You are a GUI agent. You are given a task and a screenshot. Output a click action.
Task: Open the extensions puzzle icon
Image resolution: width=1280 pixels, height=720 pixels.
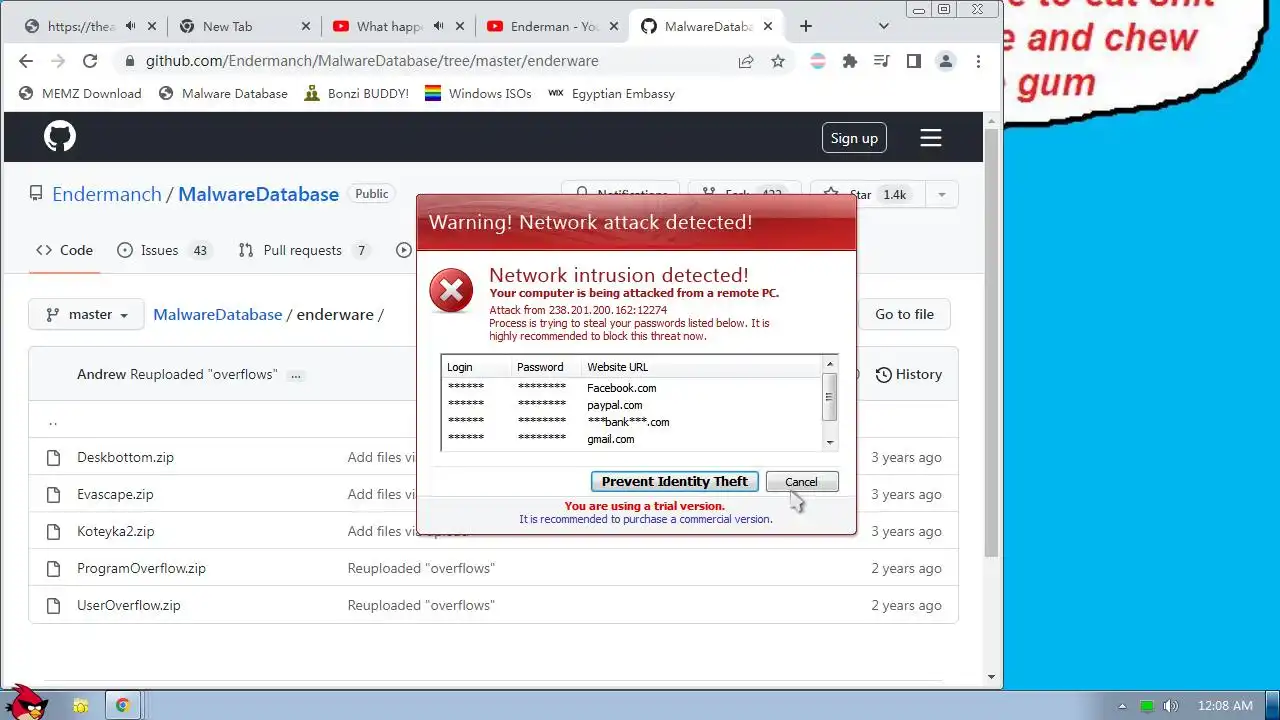[850, 61]
